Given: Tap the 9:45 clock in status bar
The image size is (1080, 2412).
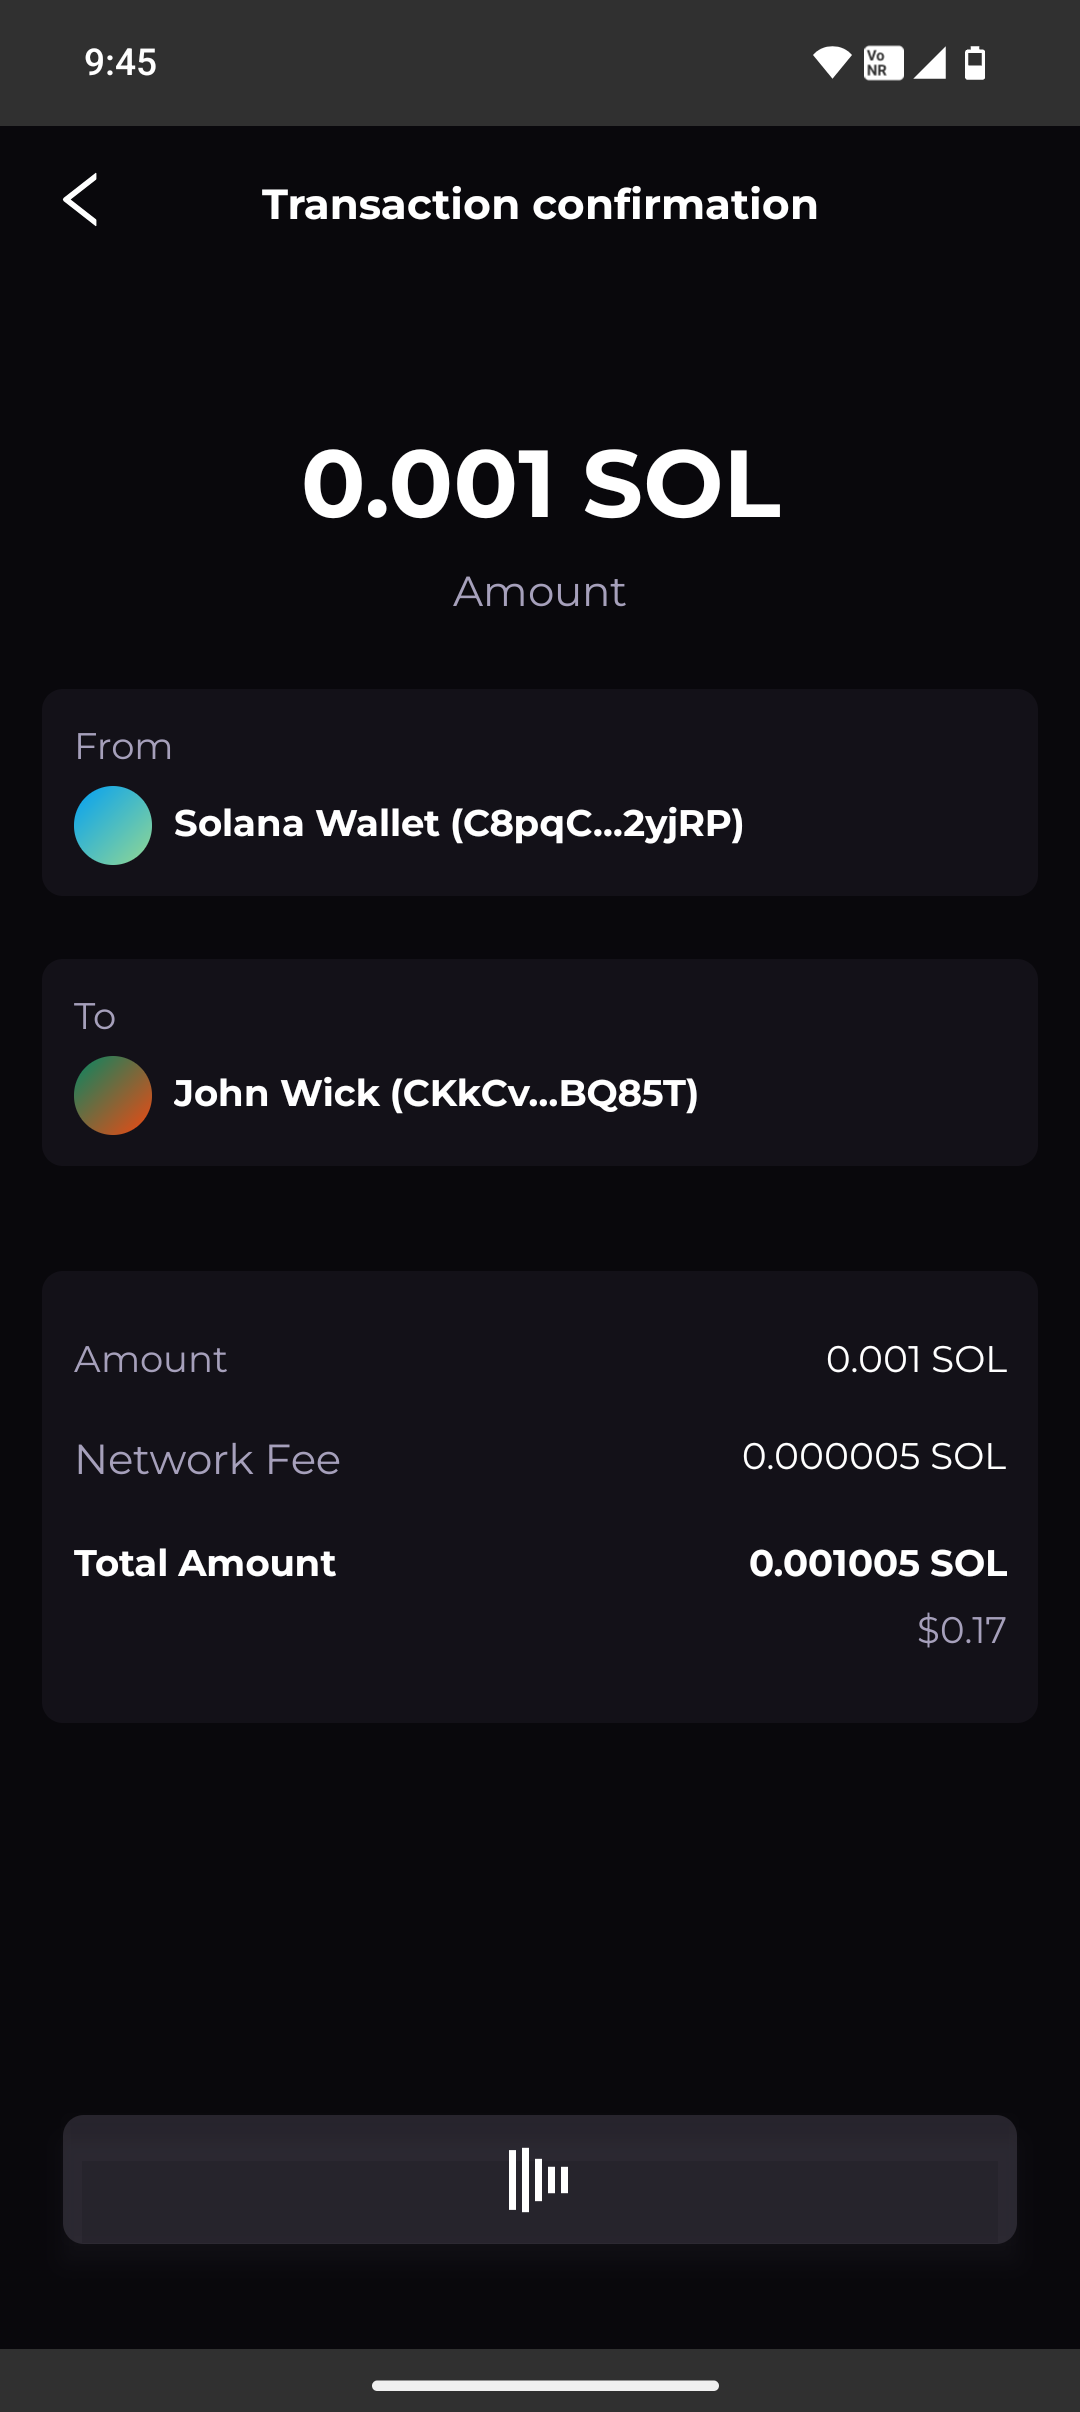Looking at the screenshot, I should (x=121, y=63).
